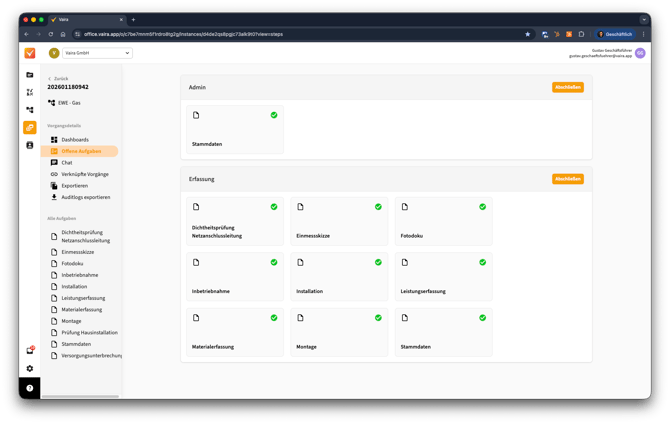Select Offene Aufgaben in the sidebar
The image size is (670, 424).
coord(81,151)
